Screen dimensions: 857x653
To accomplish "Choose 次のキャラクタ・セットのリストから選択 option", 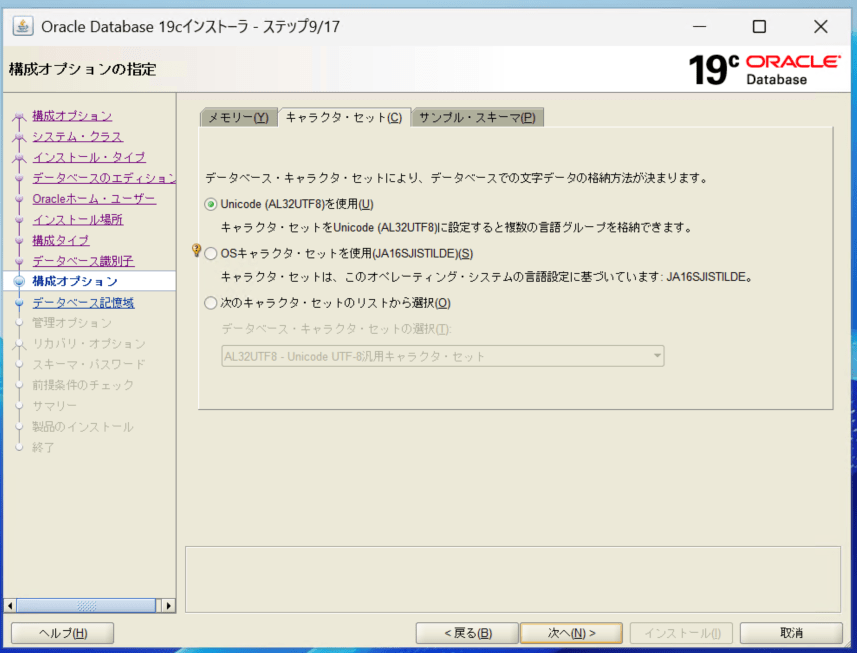I will (210, 303).
